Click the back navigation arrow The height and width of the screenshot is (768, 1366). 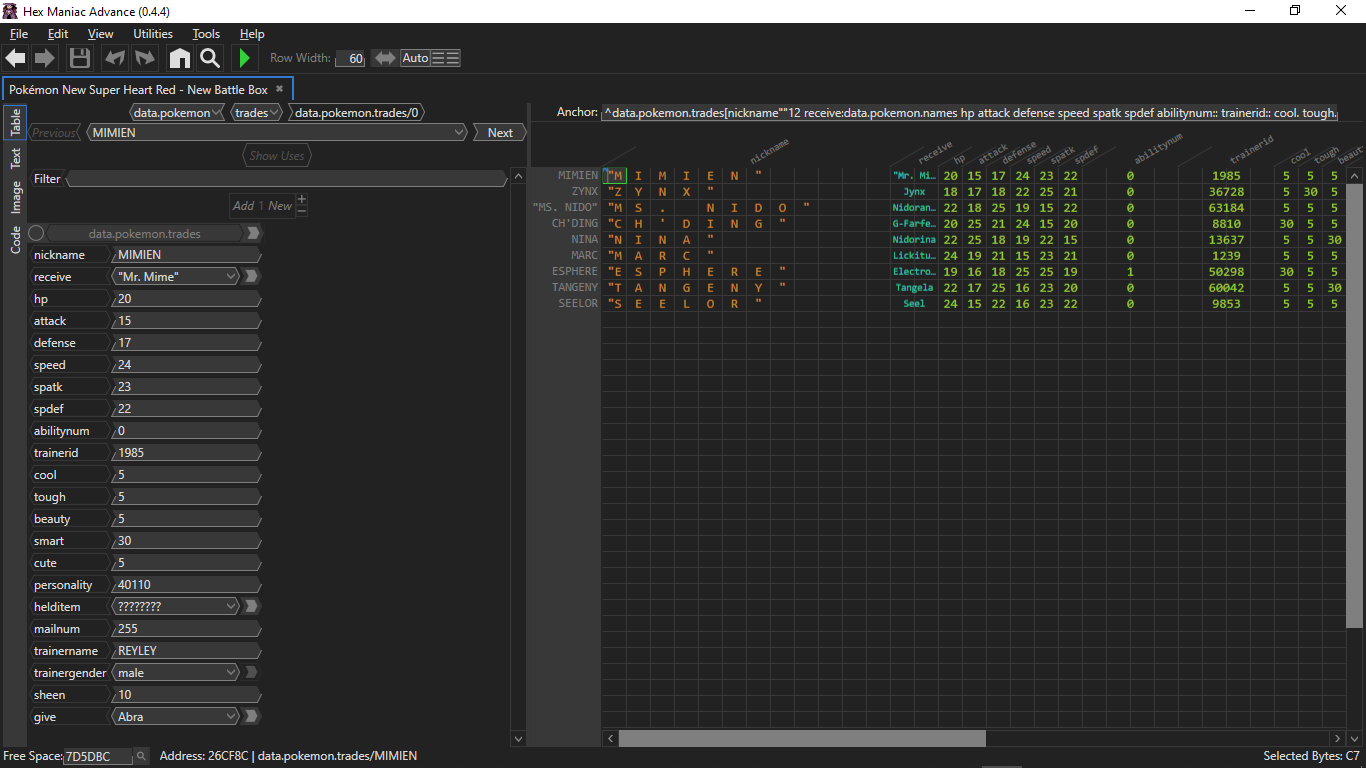tap(16, 58)
